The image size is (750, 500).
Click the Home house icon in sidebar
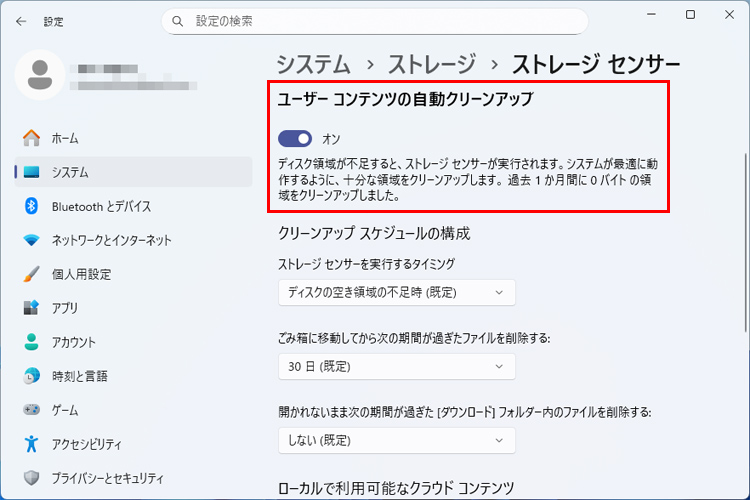[31, 138]
